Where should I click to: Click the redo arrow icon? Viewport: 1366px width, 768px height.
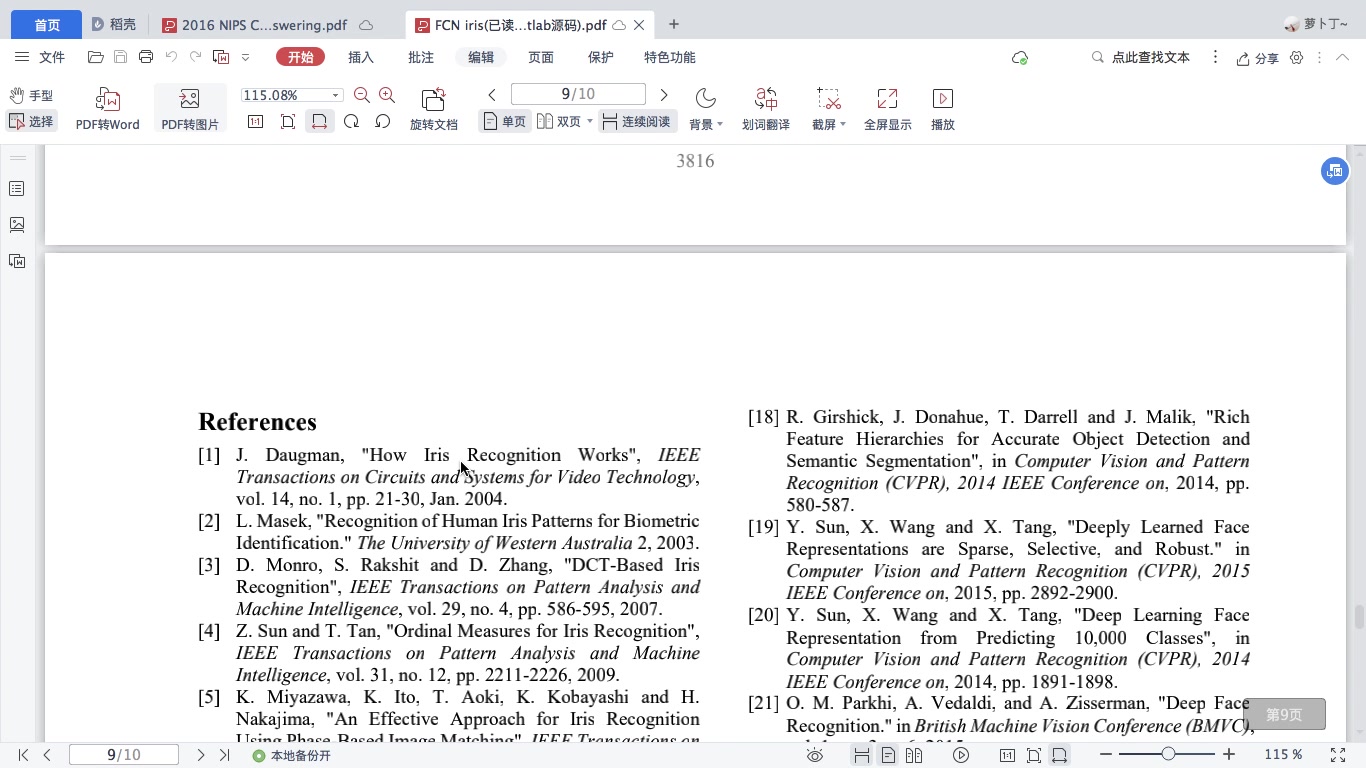click(x=196, y=57)
